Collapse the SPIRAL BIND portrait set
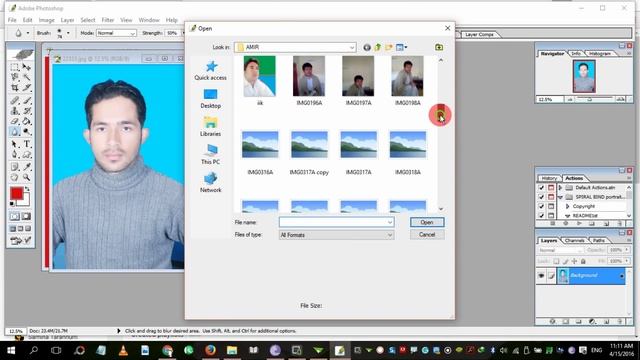Image resolution: width=640 pixels, height=360 pixels. point(560,197)
